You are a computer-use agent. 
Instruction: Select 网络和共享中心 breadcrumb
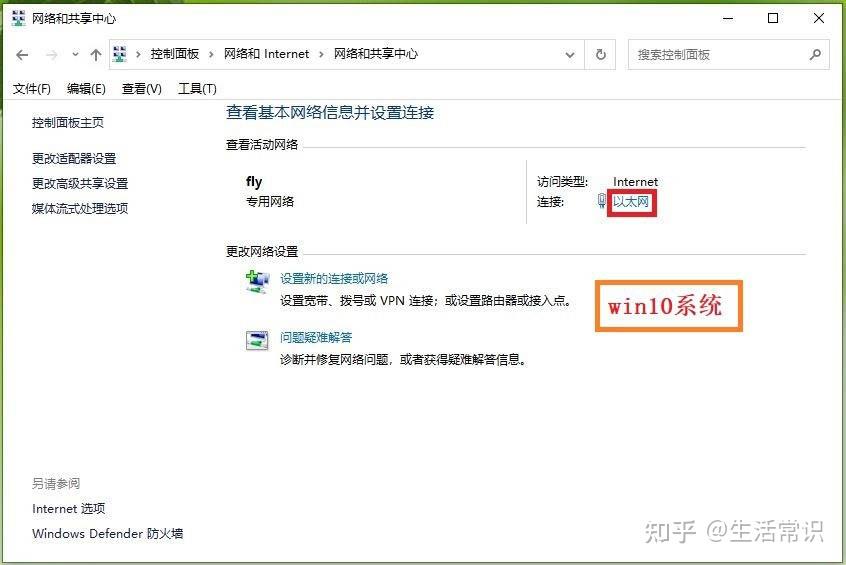[376, 54]
